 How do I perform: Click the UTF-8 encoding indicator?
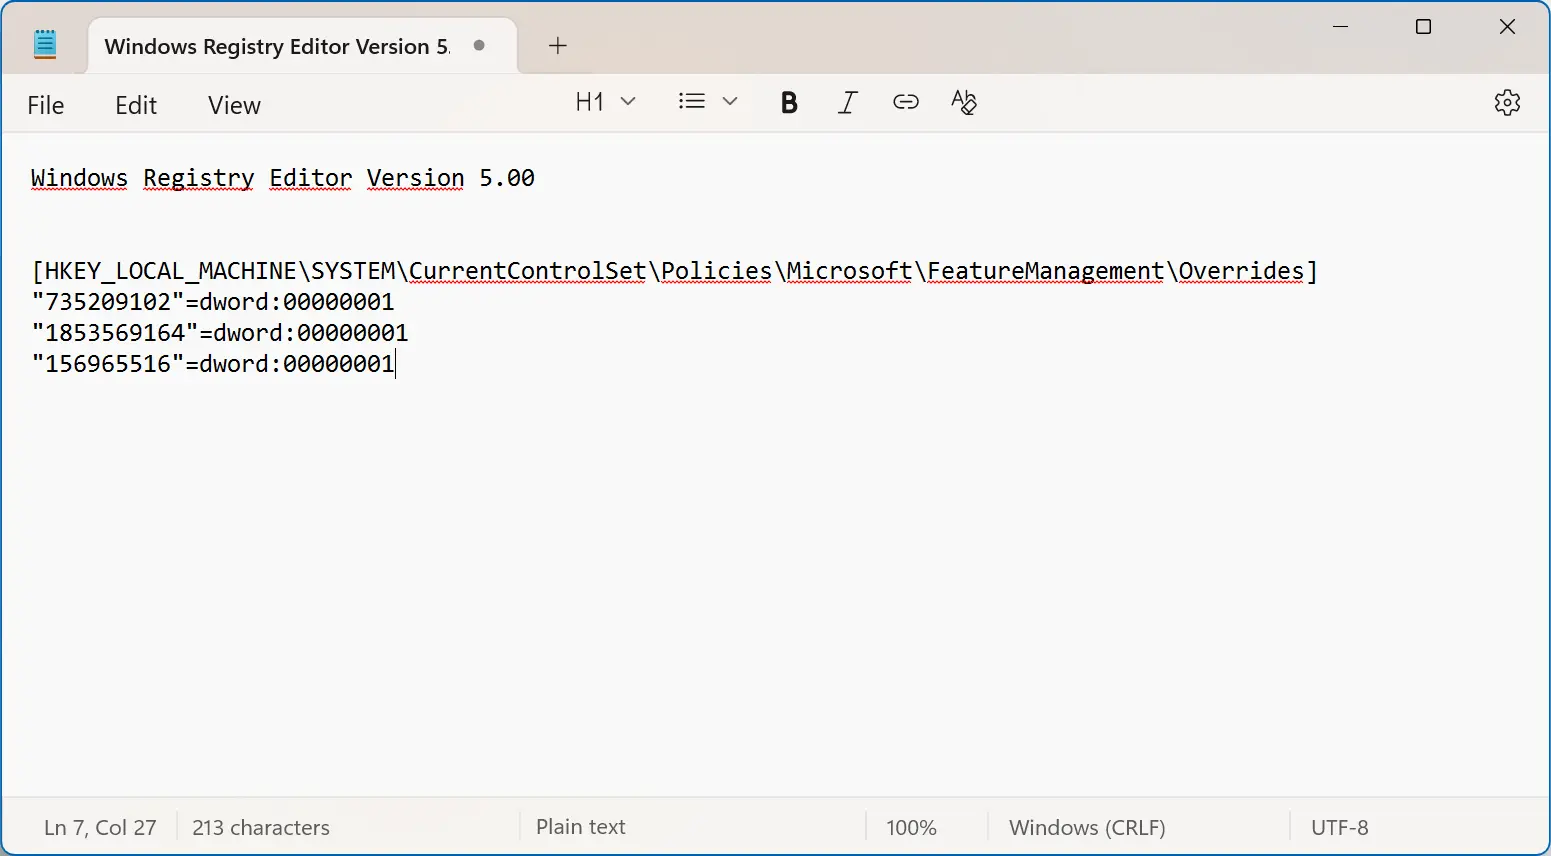(1339, 828)
